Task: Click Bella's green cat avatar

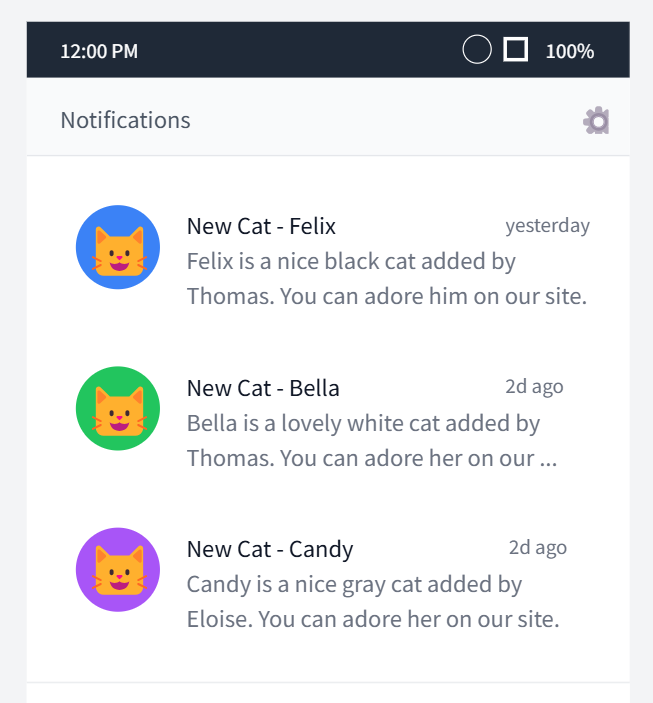Action: [x=118, y=408]
